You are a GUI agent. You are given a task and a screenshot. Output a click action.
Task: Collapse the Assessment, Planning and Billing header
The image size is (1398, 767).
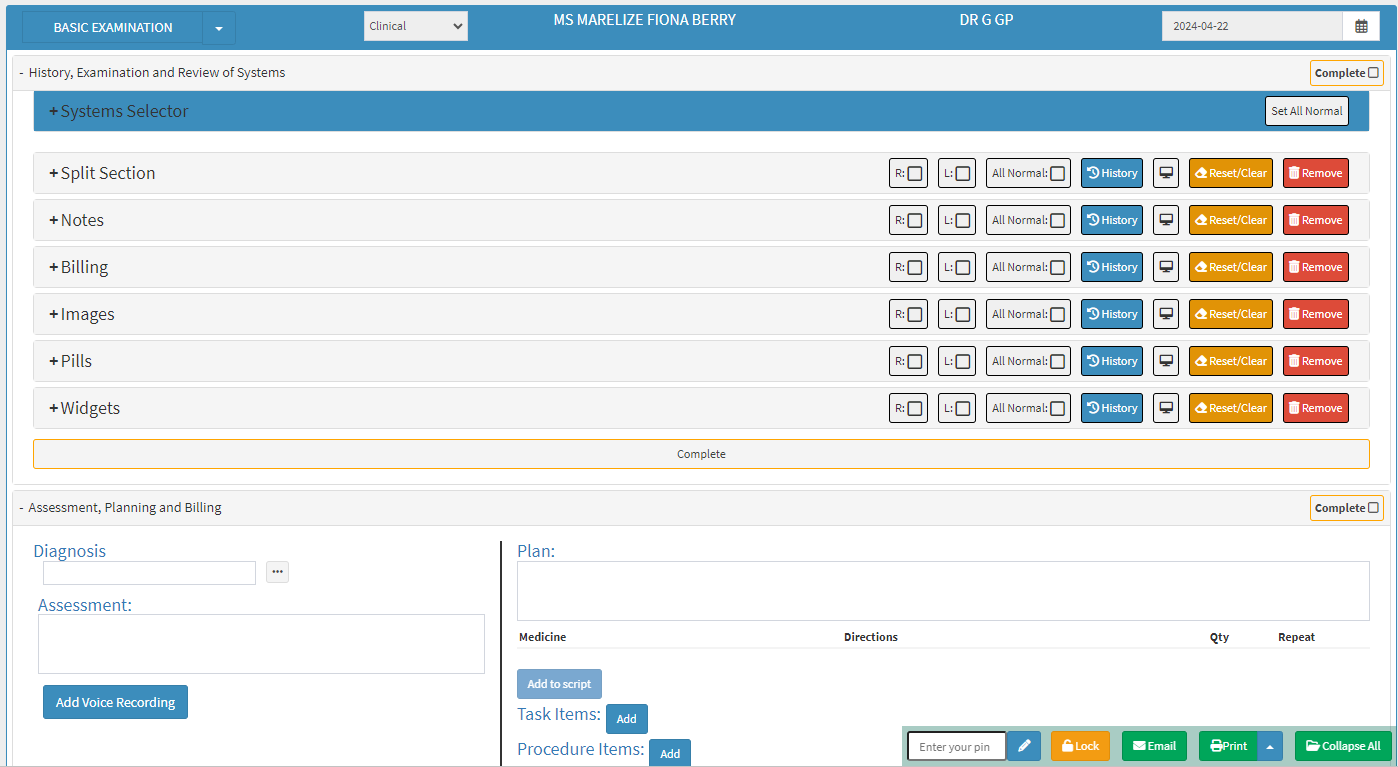pyautogui.click(x=21, y=508)
